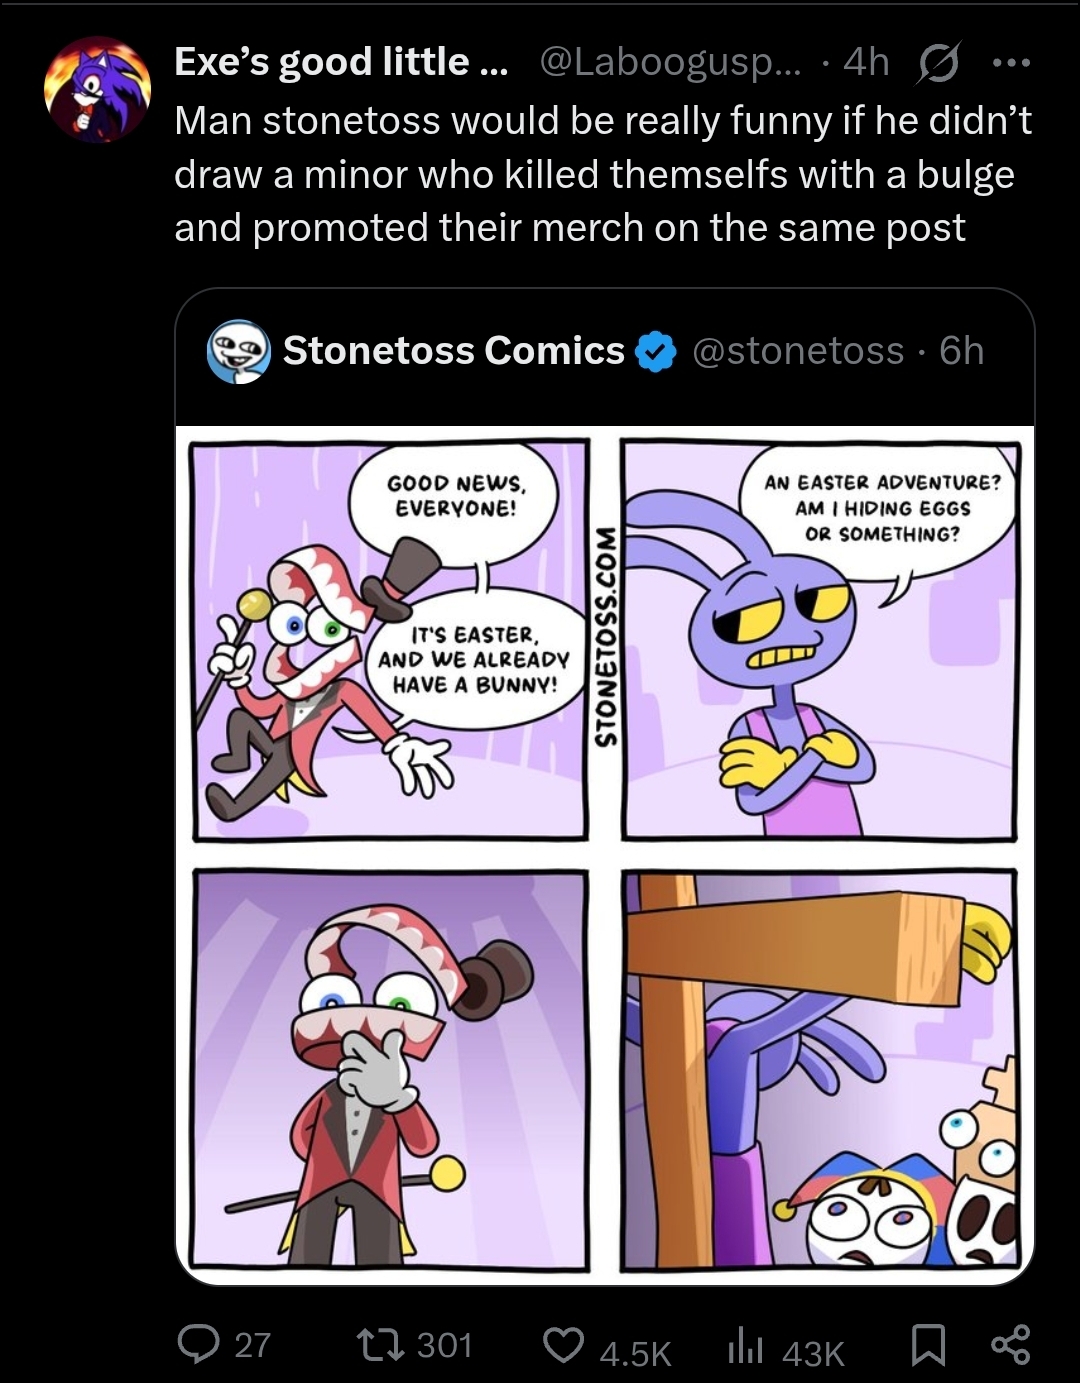This screenshot has height=1383, width=1080.
Task: View post analytics bar chart icon
Action: coord(745,1345)
